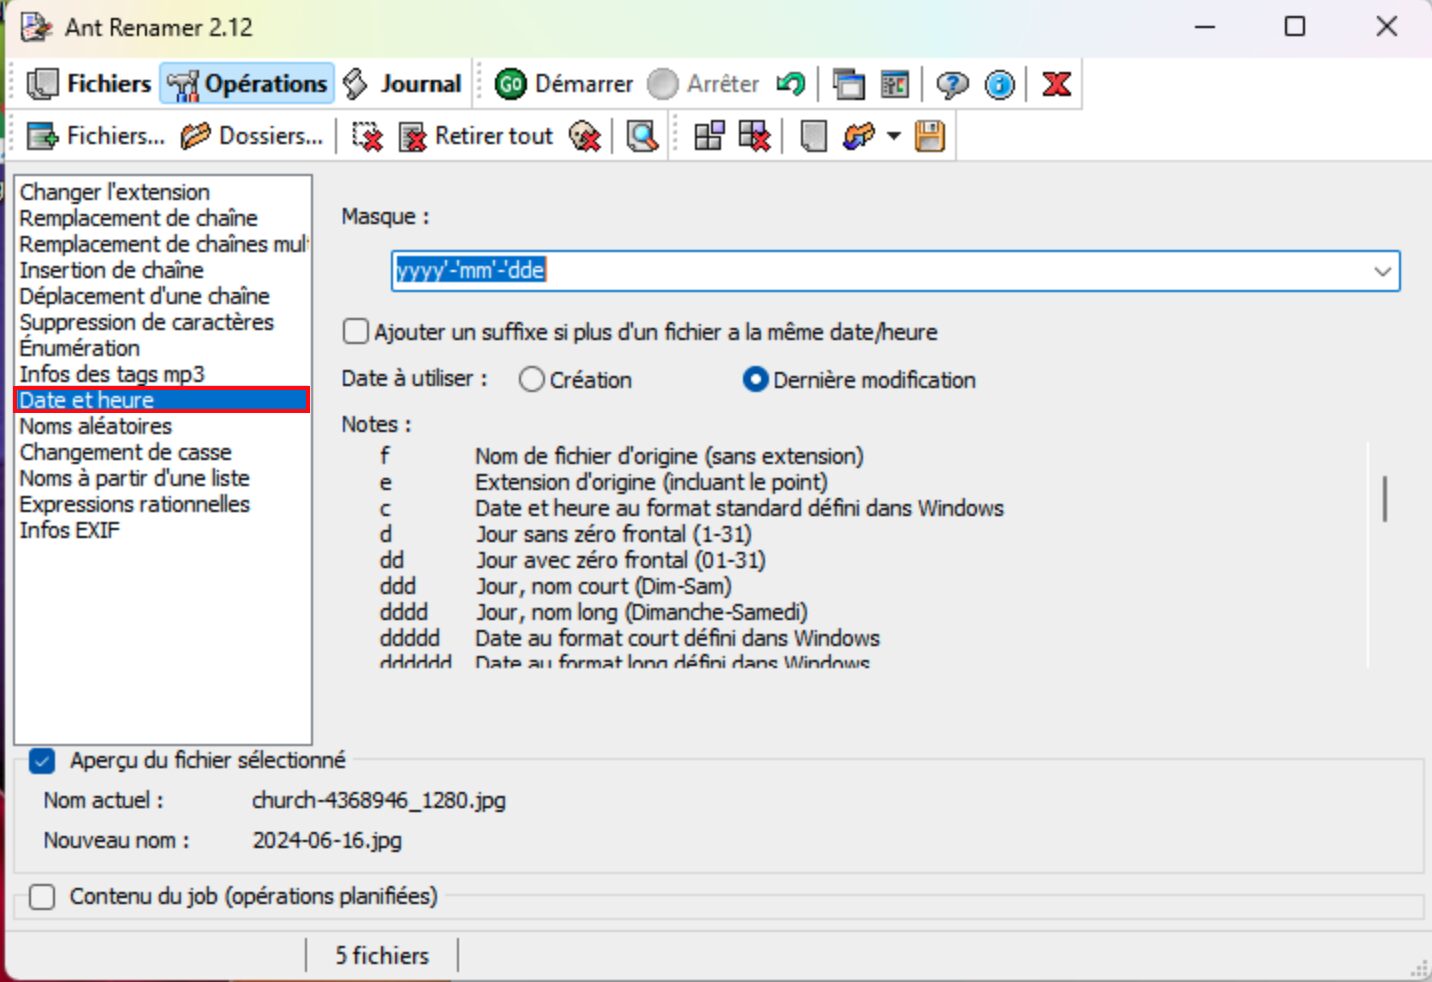Click the 'dddd' long day name note
The width and height of the screenshot is (1432, 982).
(403, 612)
